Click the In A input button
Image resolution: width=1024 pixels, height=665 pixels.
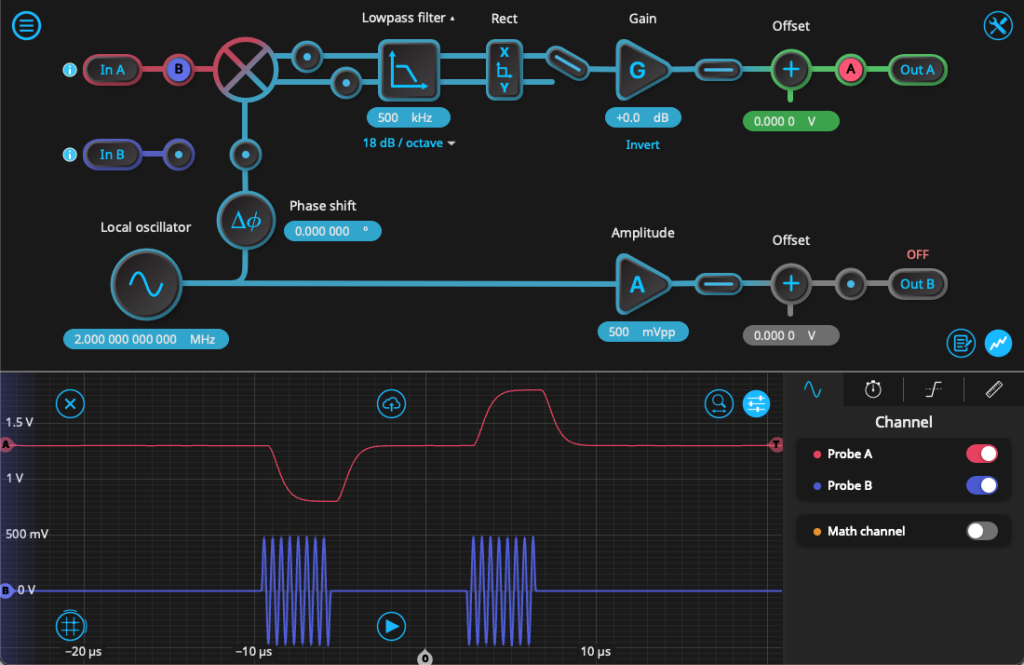112,70
